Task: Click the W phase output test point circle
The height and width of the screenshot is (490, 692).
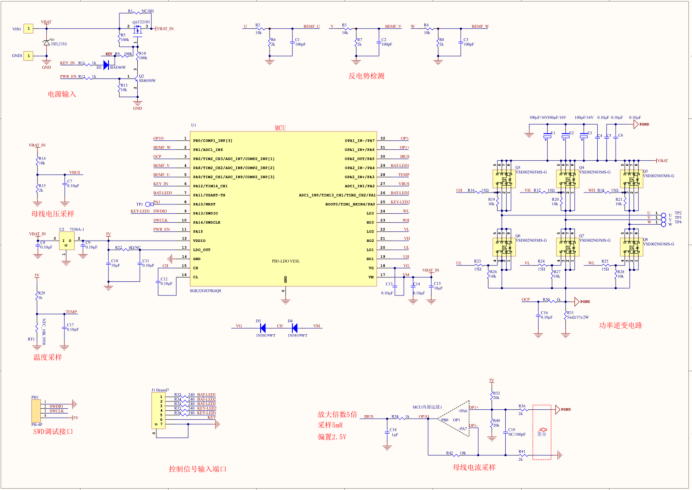Action: 663,224
